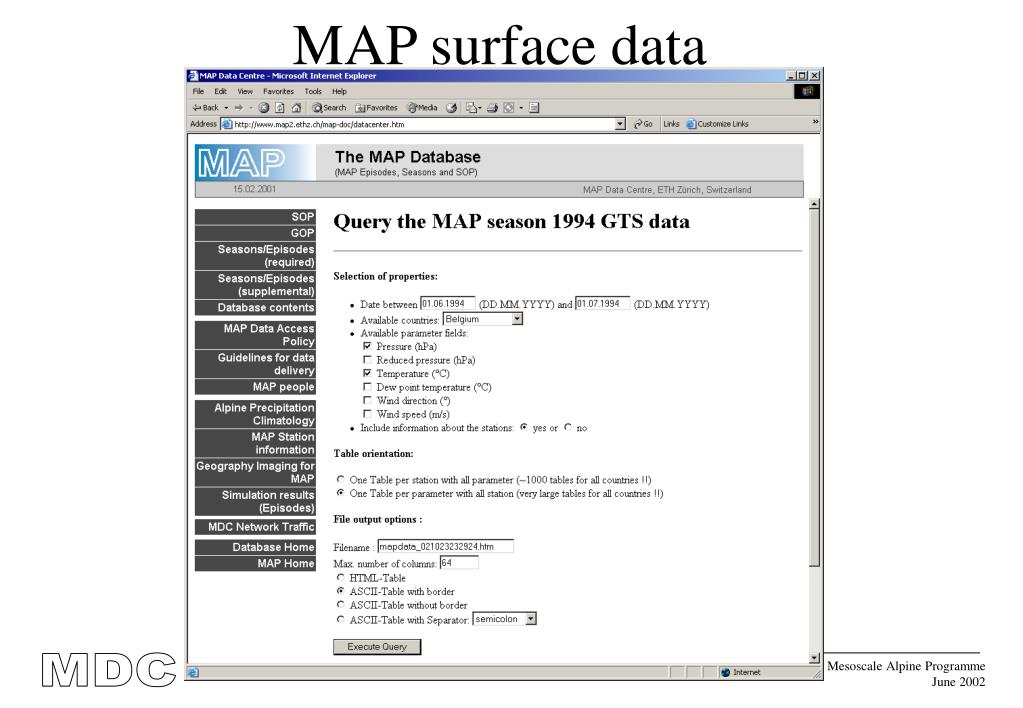This screenshot has height=708, width=1023.
Task: Toggle the Pressure (hPa) checkbox
Action: point(367,346)
